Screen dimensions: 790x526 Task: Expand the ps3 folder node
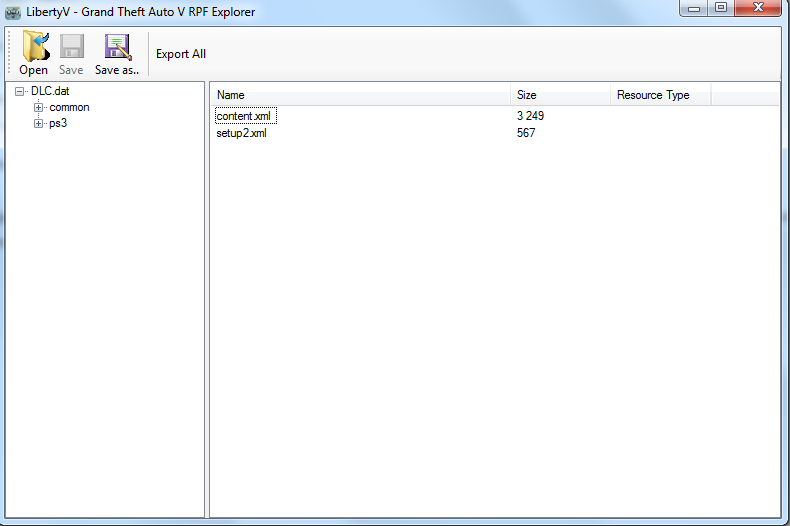[x=38, y=123]
